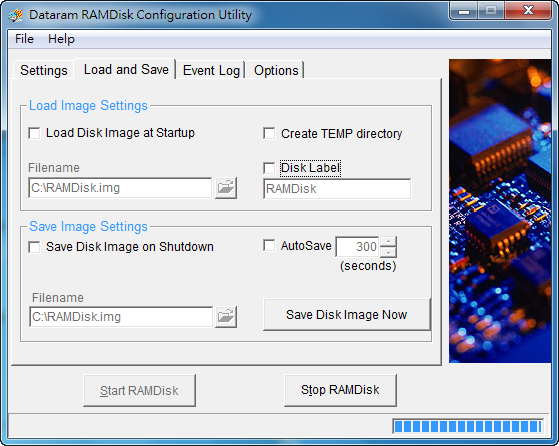
Task: Click the Stop RAMDisk button
Action: click(340, 390)
